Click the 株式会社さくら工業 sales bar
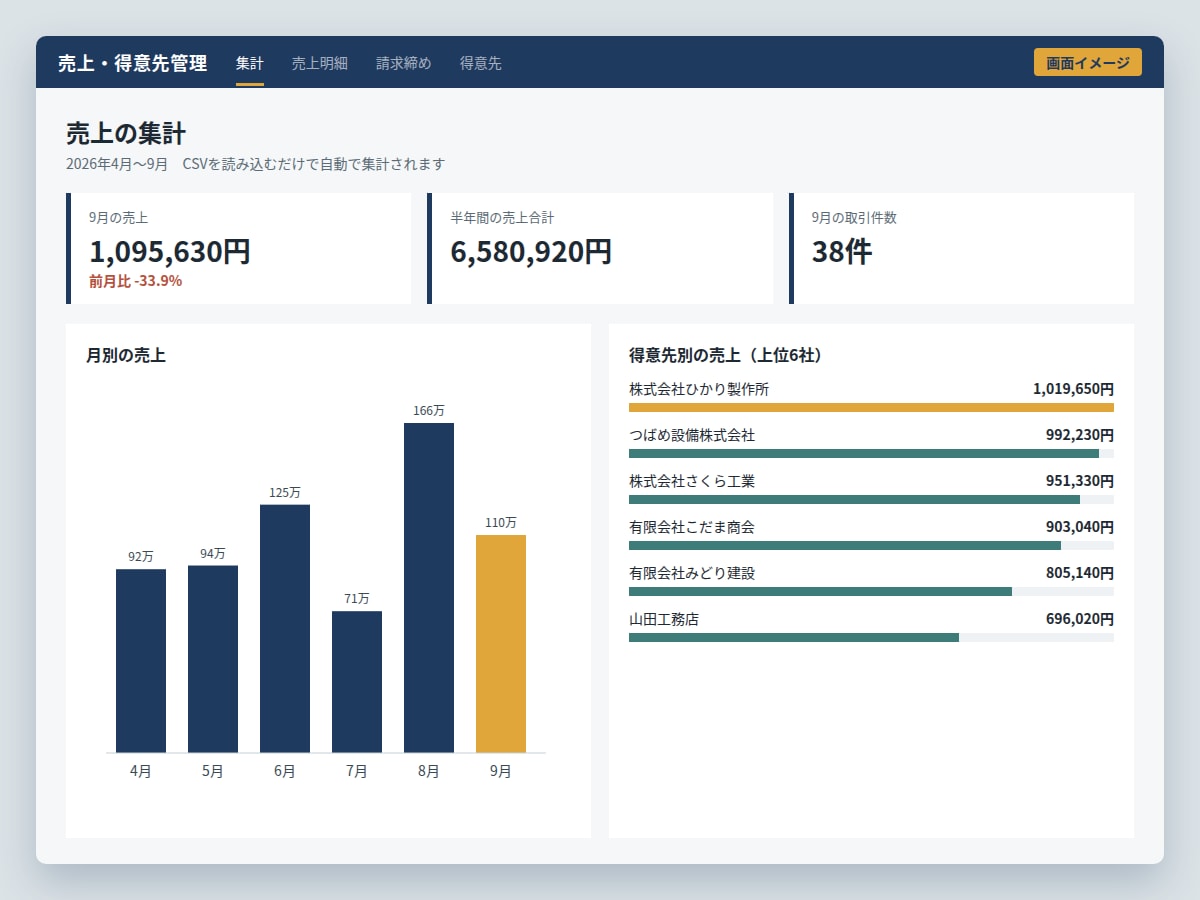 [x=871, y=500]
